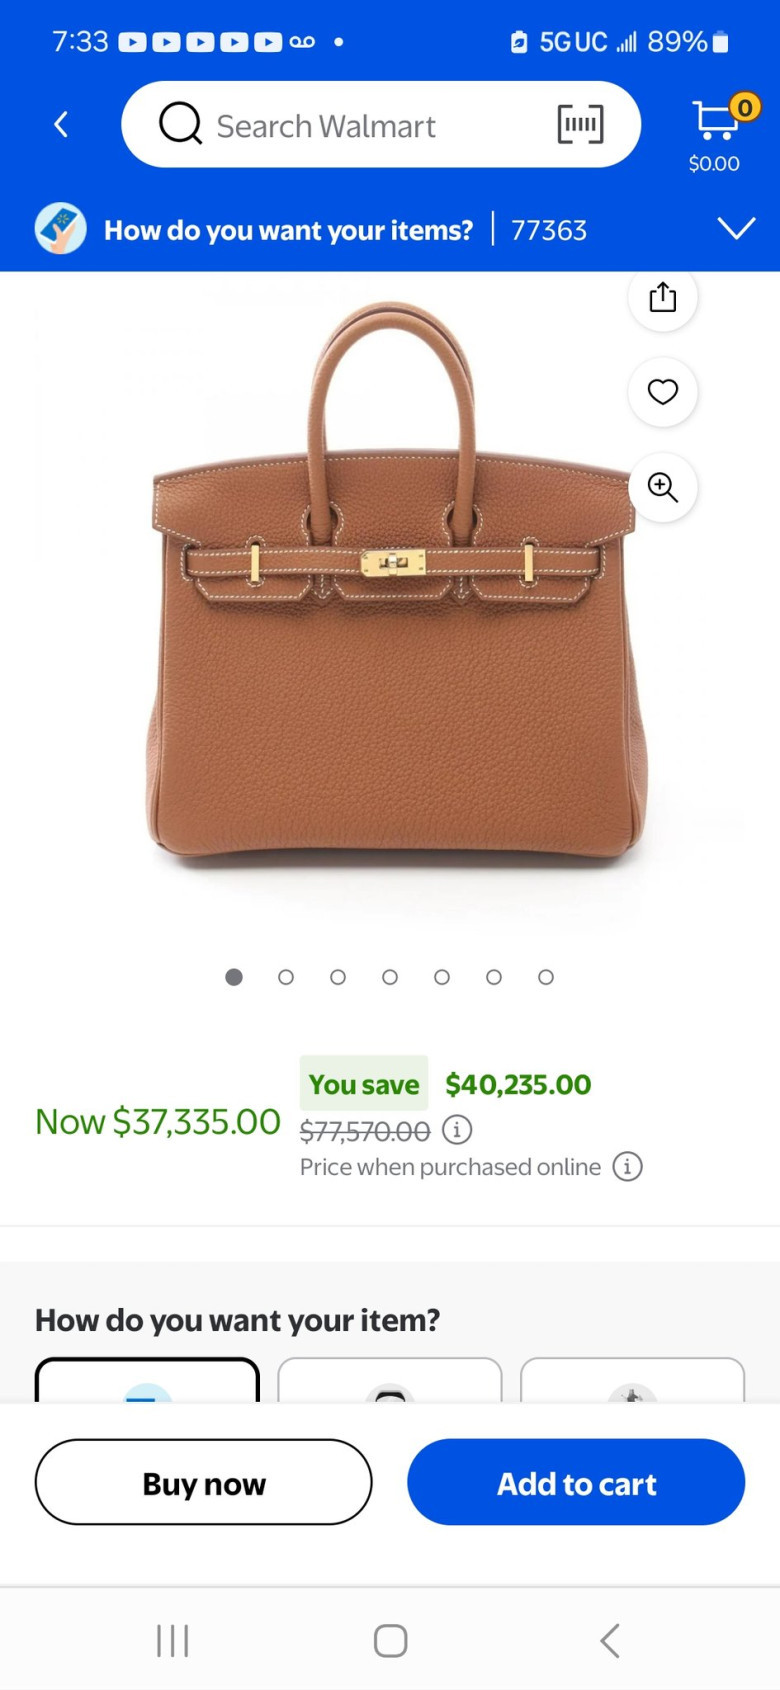Select the fourth image carousel dot
The width and height of the screenshot is (780, 1690).
click(390, 977)
